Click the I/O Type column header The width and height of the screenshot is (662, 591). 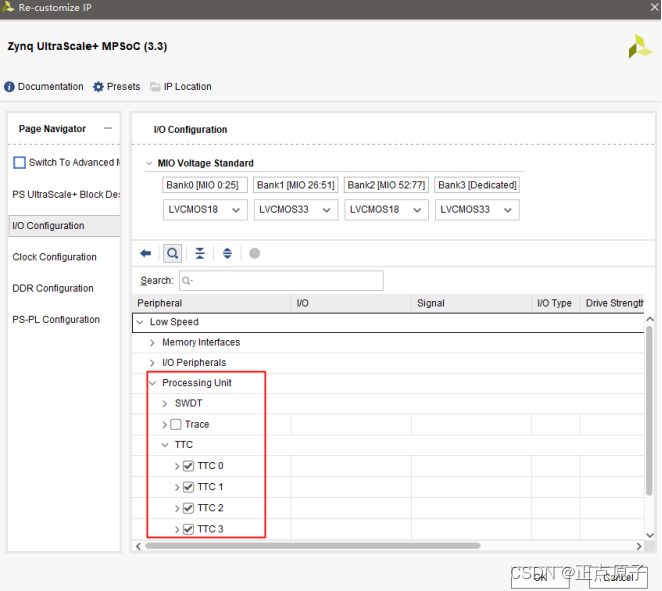(556, 303)
